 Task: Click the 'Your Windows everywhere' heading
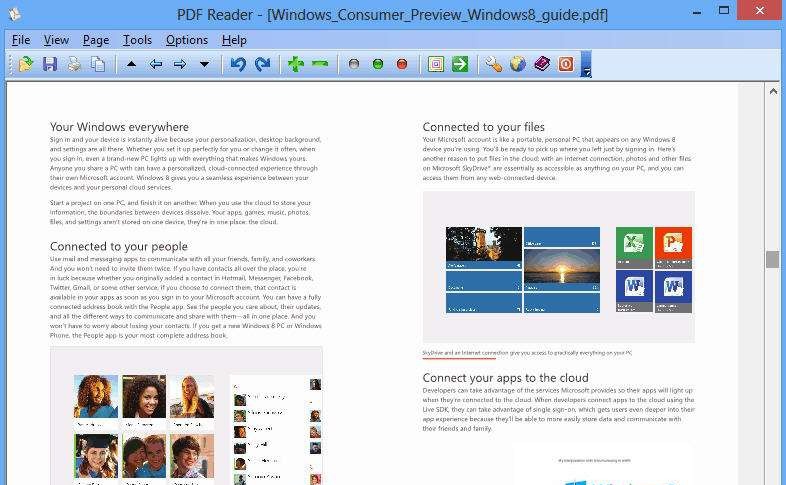(119, 127)
